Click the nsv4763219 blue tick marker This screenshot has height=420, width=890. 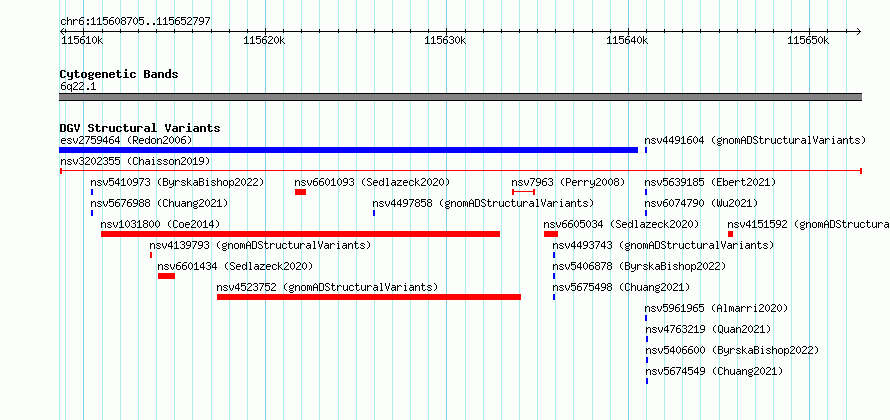coord(646,339)
